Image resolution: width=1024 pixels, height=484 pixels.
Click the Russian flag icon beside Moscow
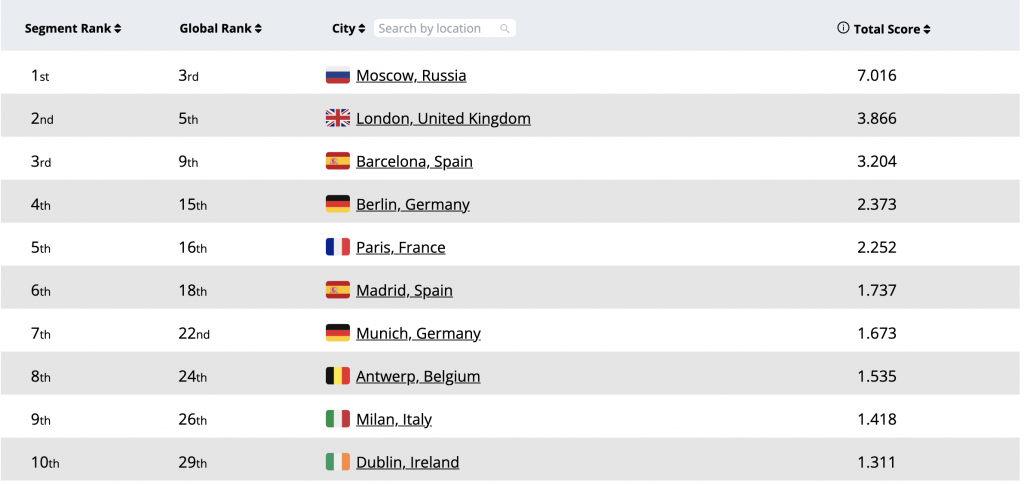[x=338, y=76]
